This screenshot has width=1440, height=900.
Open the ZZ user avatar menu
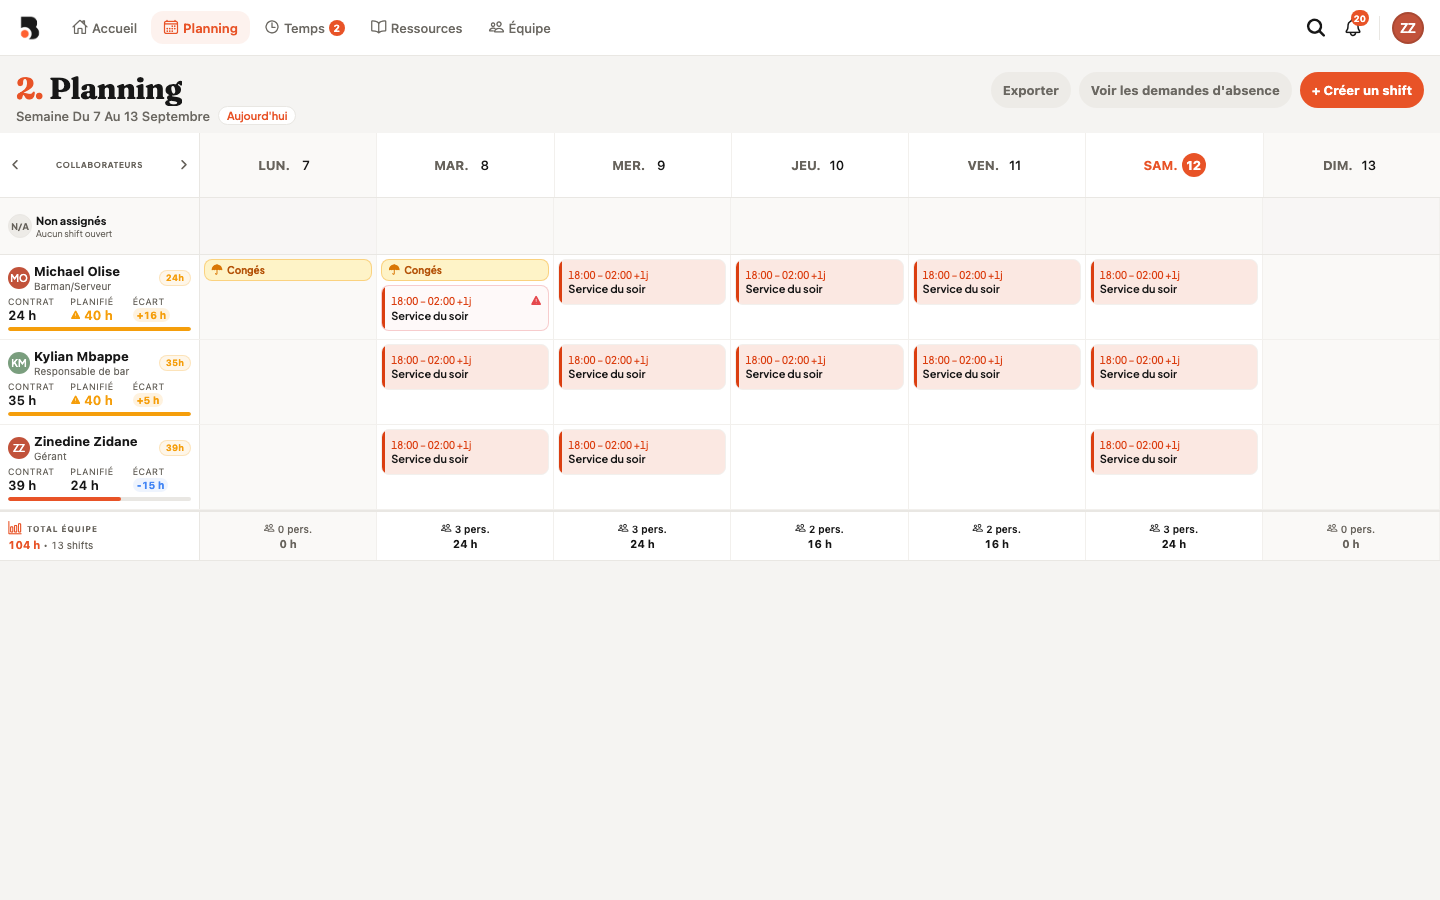pyautogui.click(x=1408, y=28)
